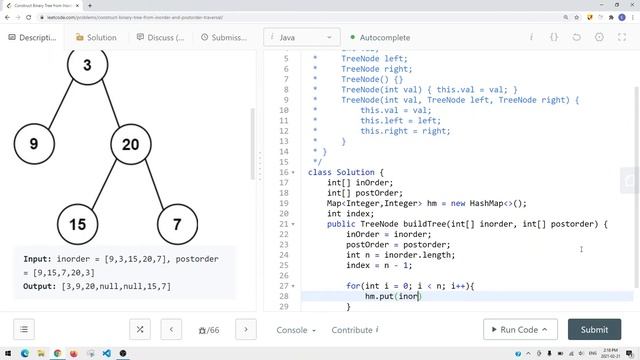Go to the previous problem arrow

pyautogui.click(x=171, y=329)
